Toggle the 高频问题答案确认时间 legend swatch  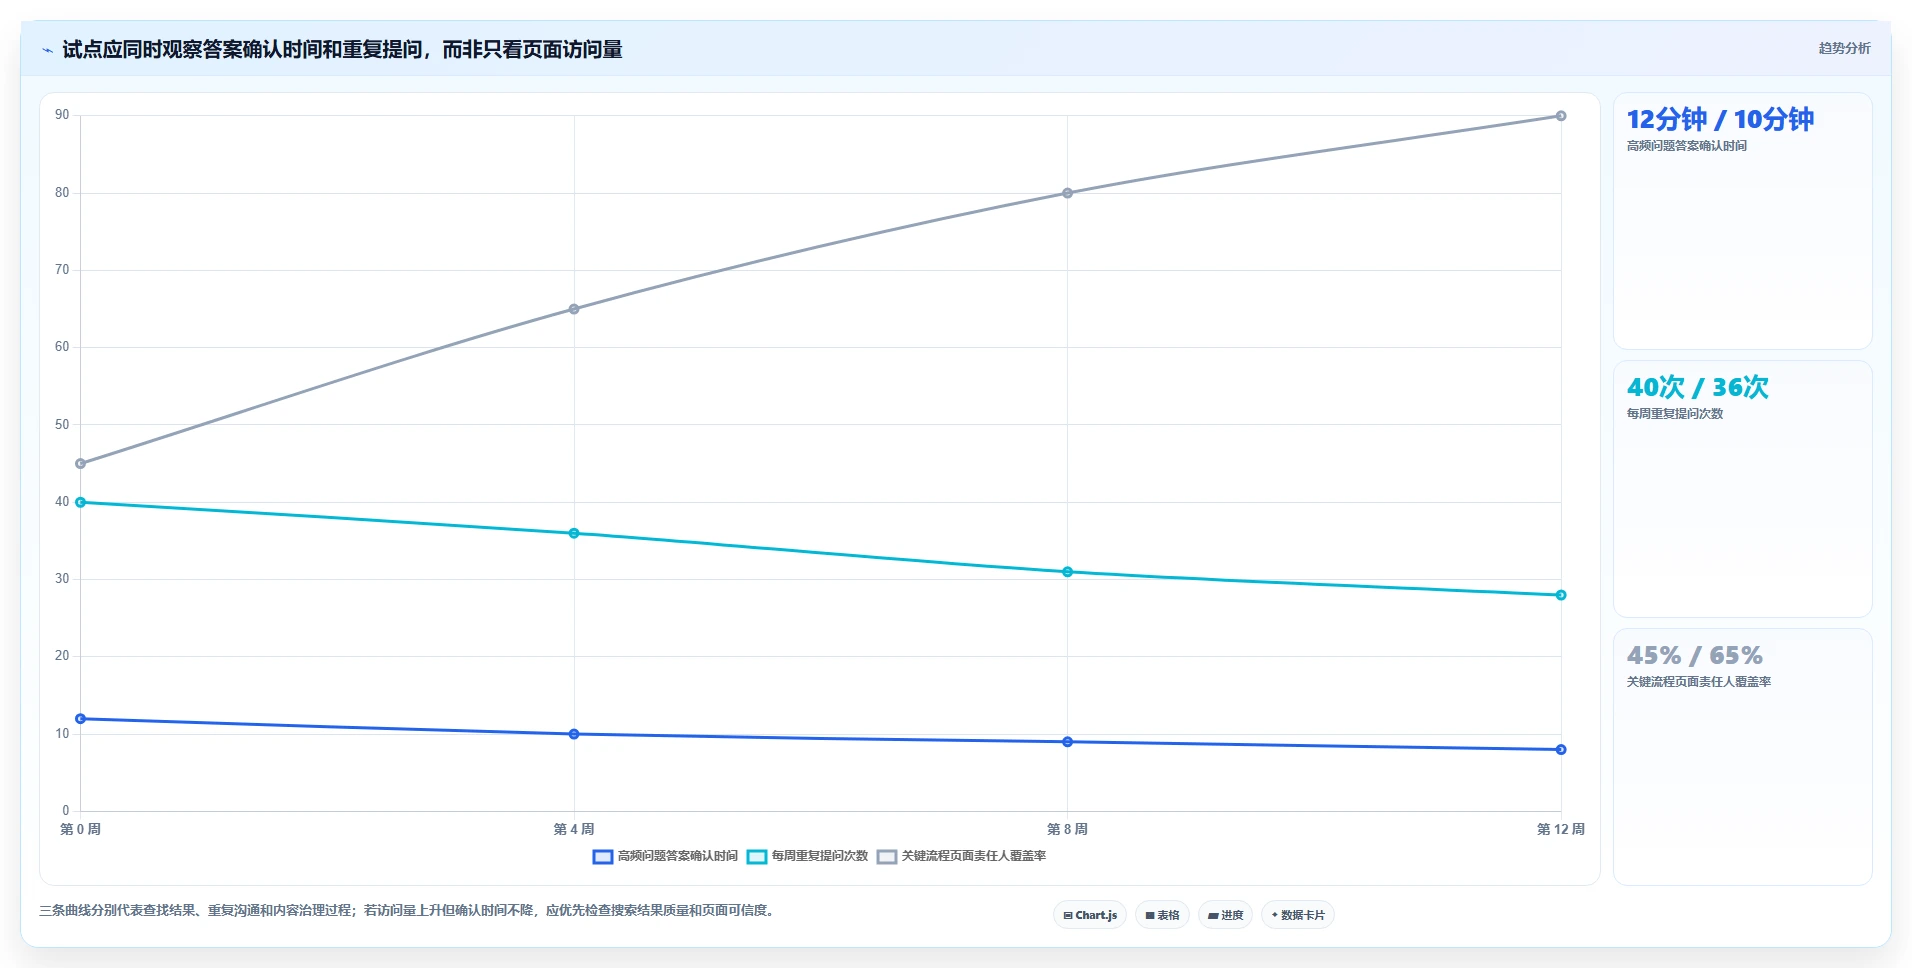coord(602,857)
